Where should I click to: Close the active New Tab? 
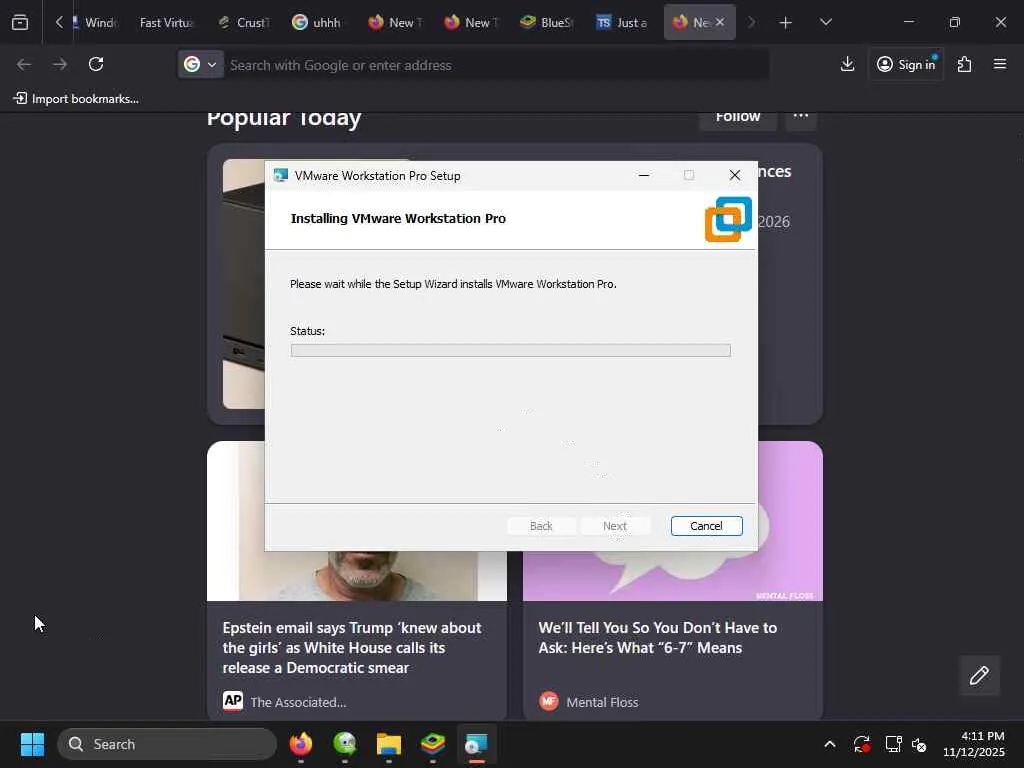pyautogui.click(x=720, y=22)
